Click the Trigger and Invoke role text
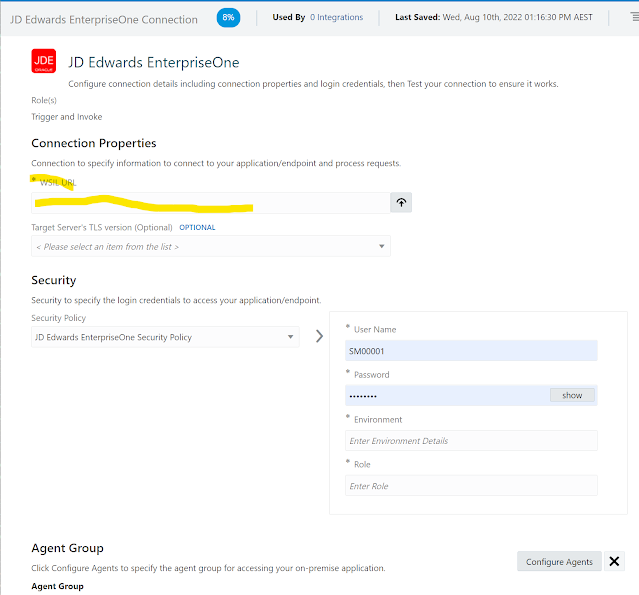 67,117
